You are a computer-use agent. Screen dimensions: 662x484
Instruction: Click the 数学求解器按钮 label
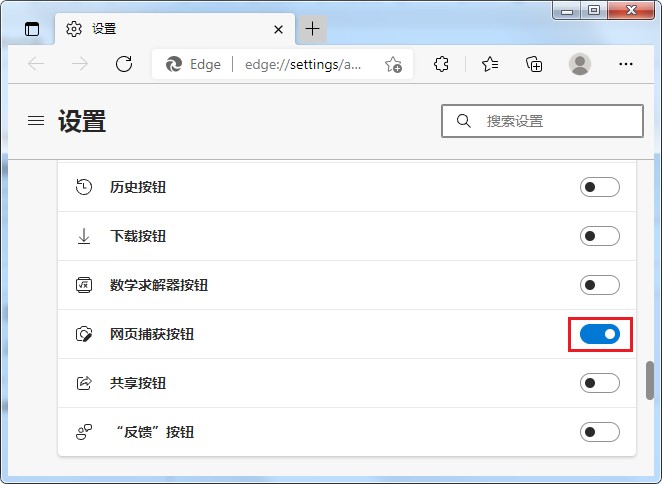(x=159, y=285)
